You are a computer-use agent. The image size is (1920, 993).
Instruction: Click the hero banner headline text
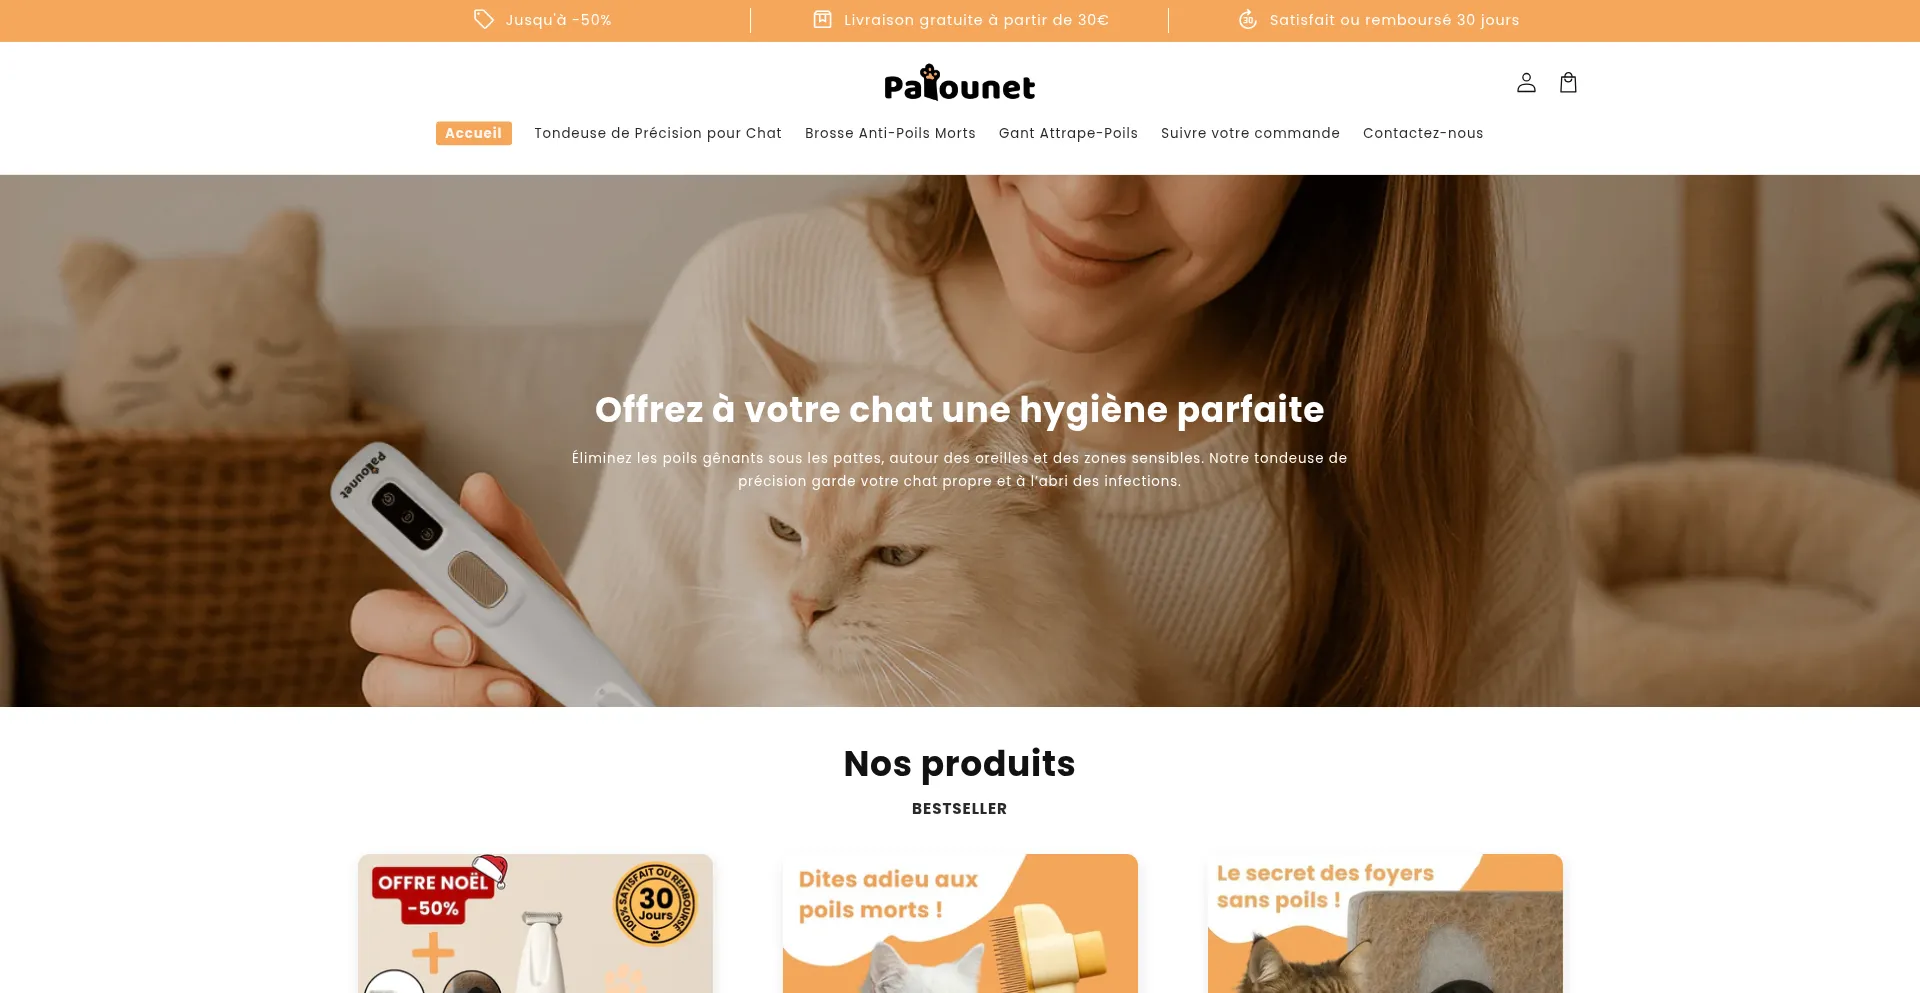coord(960,409)
